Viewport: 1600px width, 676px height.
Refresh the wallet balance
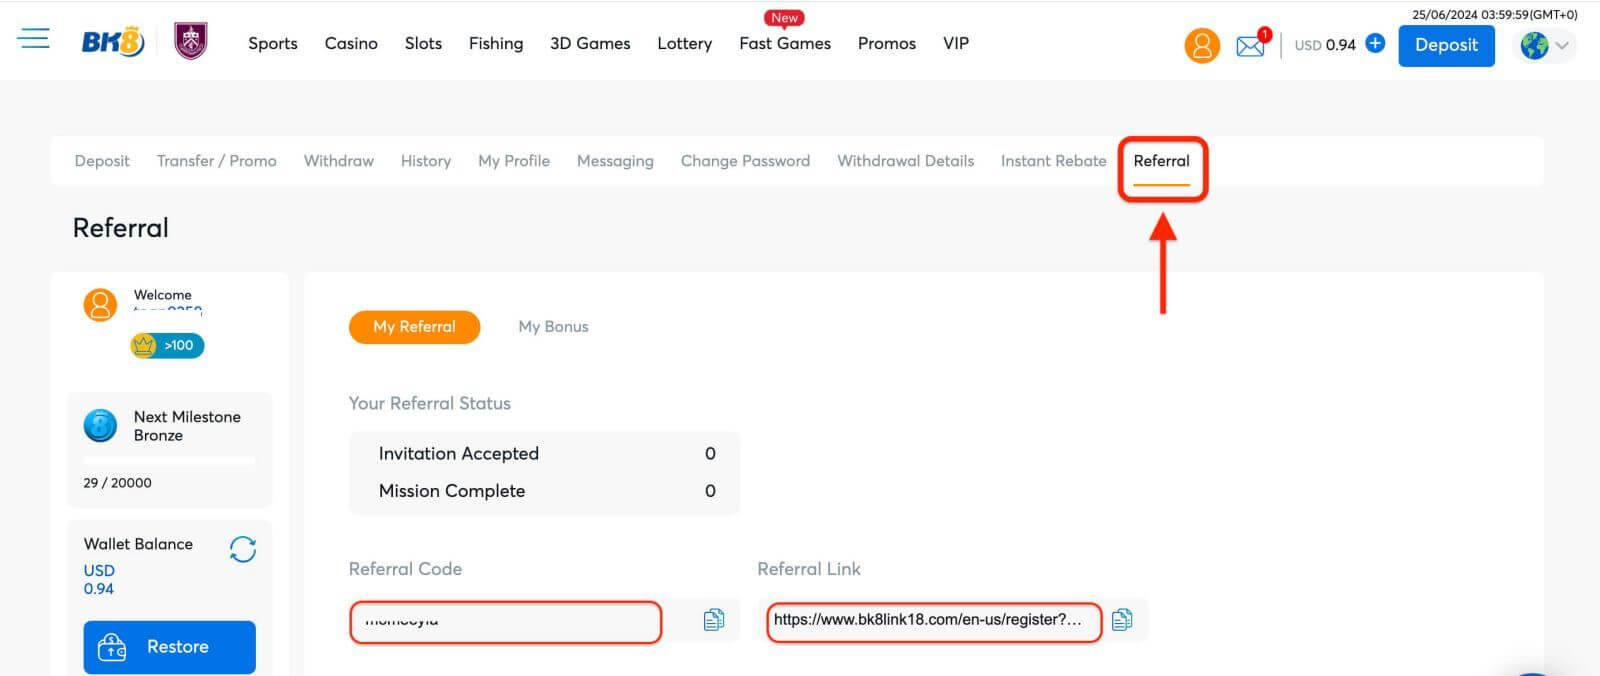tap(242, 549)
